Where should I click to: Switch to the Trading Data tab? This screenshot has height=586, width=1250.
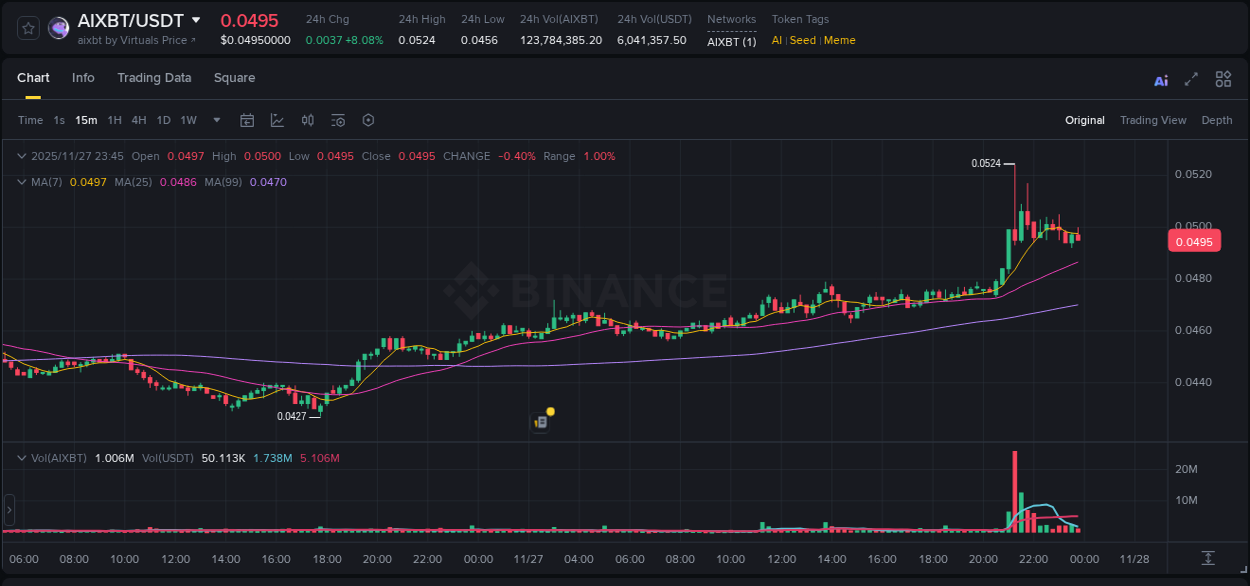pos(154,78)
